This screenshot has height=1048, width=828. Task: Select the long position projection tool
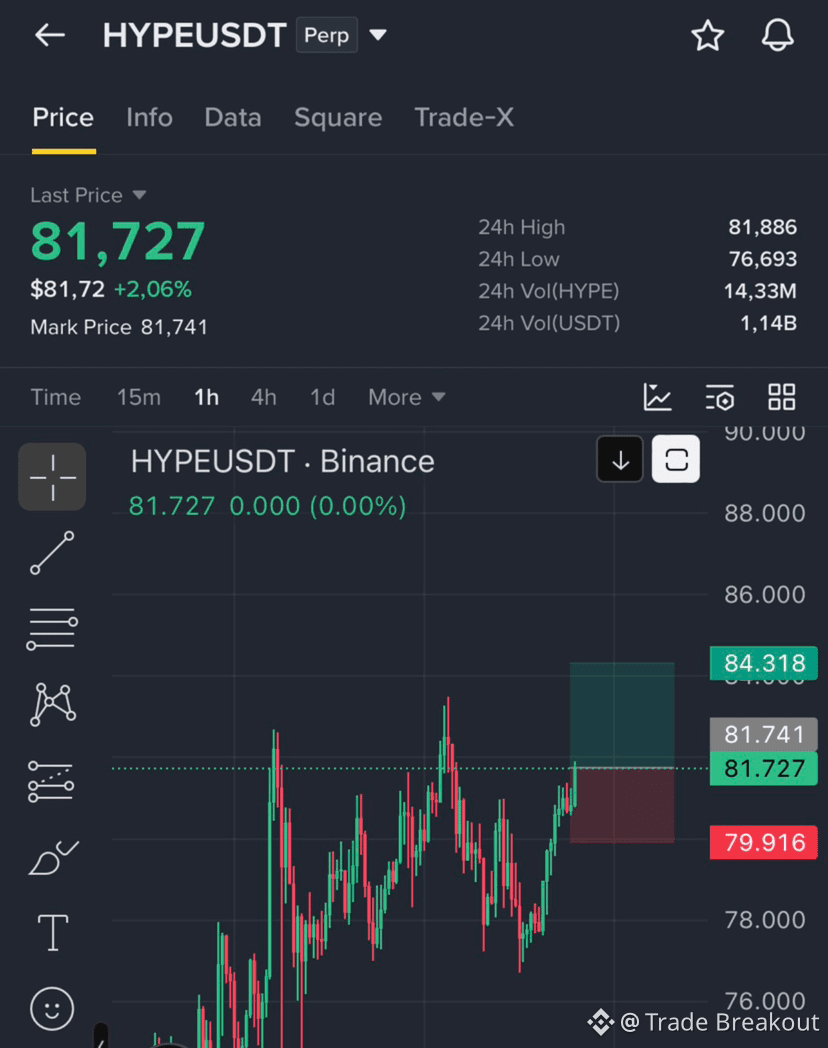point(51,781)
